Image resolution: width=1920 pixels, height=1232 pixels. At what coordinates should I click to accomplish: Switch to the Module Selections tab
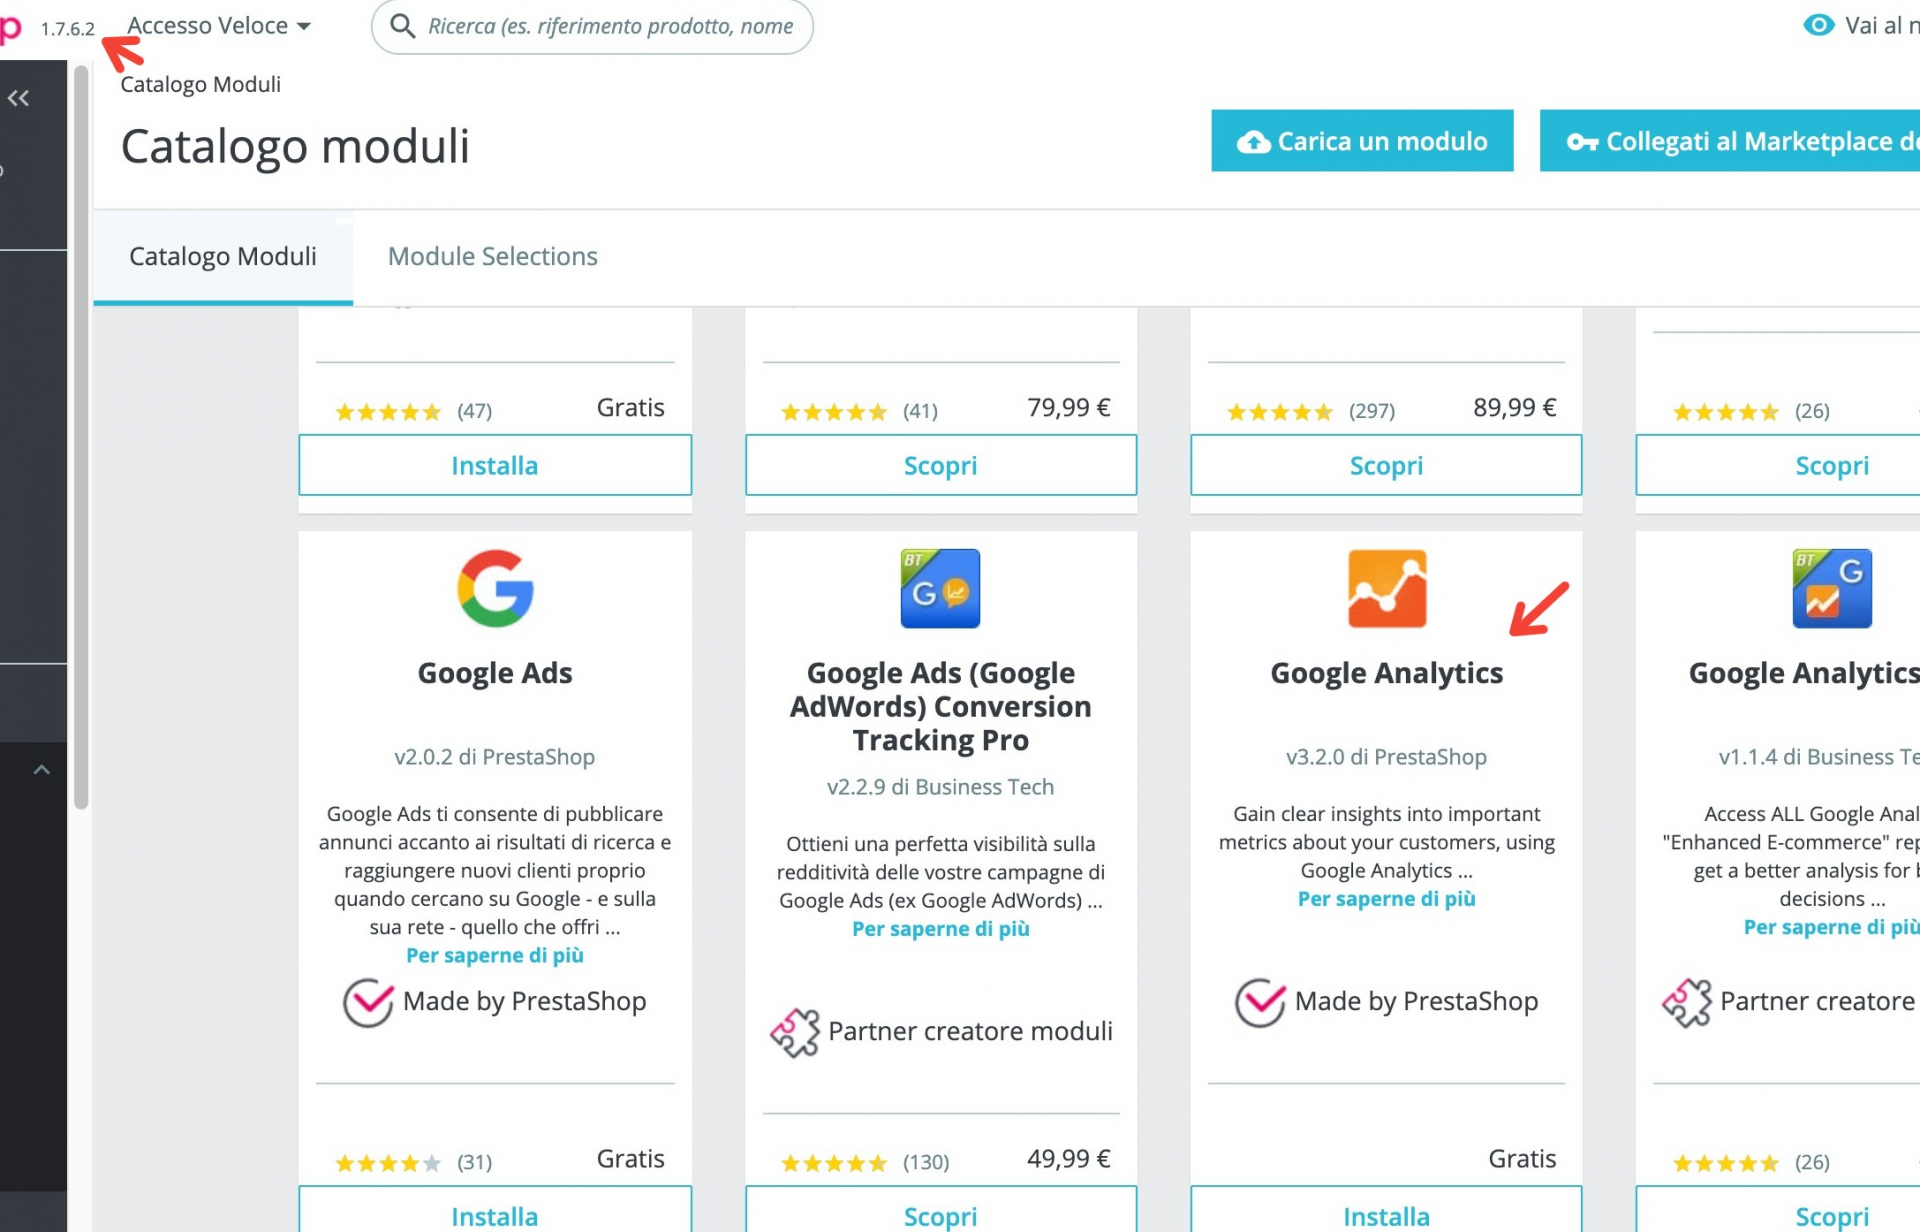tap(492, 256)
